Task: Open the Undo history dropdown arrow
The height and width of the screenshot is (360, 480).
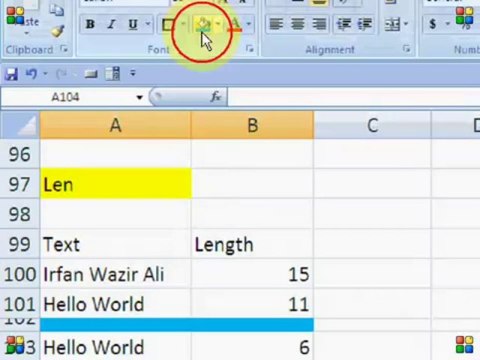Action: [45, 74]
